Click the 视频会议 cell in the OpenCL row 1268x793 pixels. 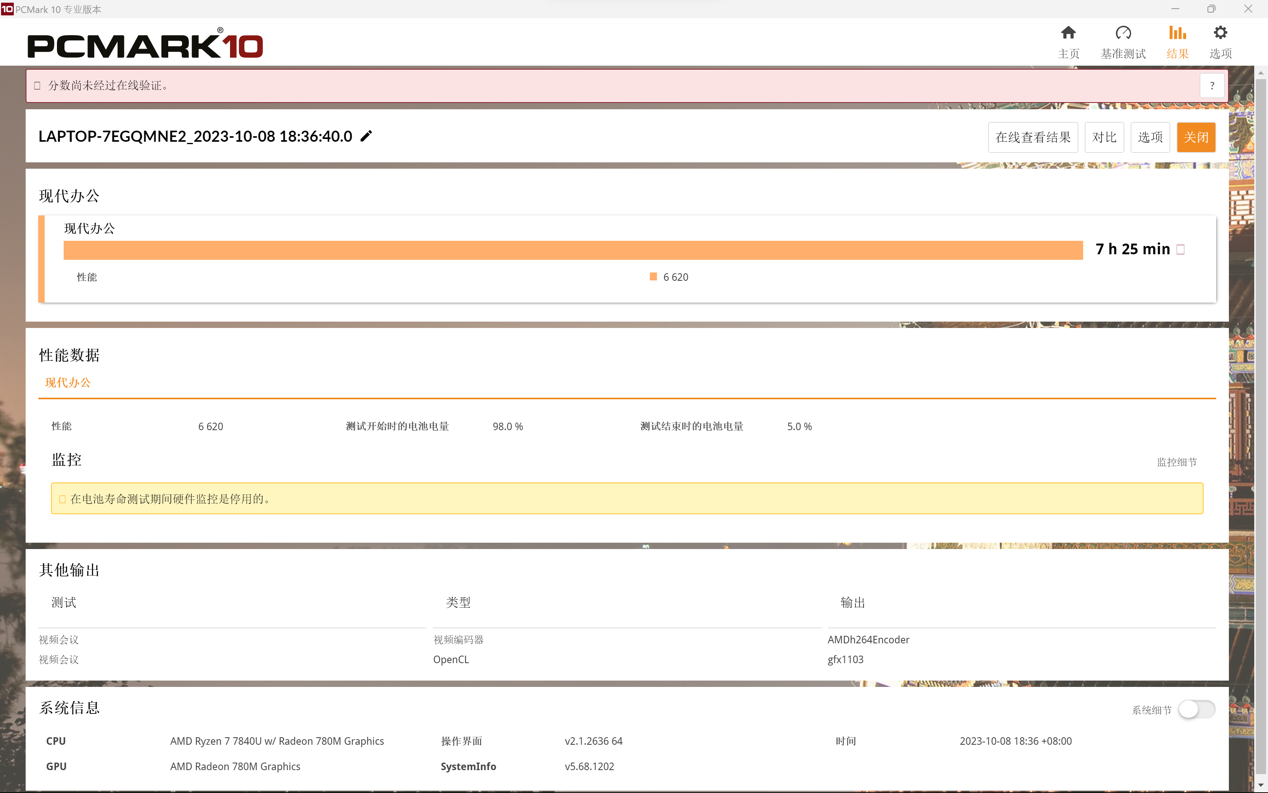(58, 660)
